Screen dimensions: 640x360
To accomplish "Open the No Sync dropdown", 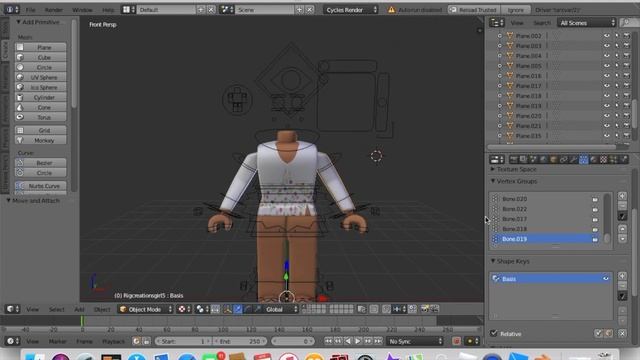I will pos(415,341).
